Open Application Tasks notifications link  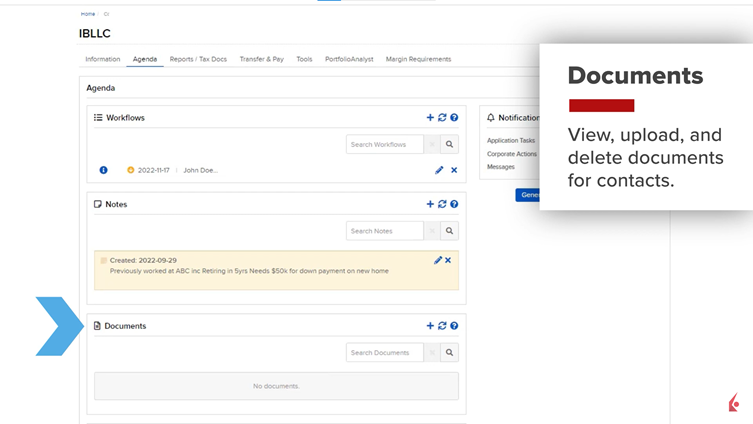[x=511, y=141]
